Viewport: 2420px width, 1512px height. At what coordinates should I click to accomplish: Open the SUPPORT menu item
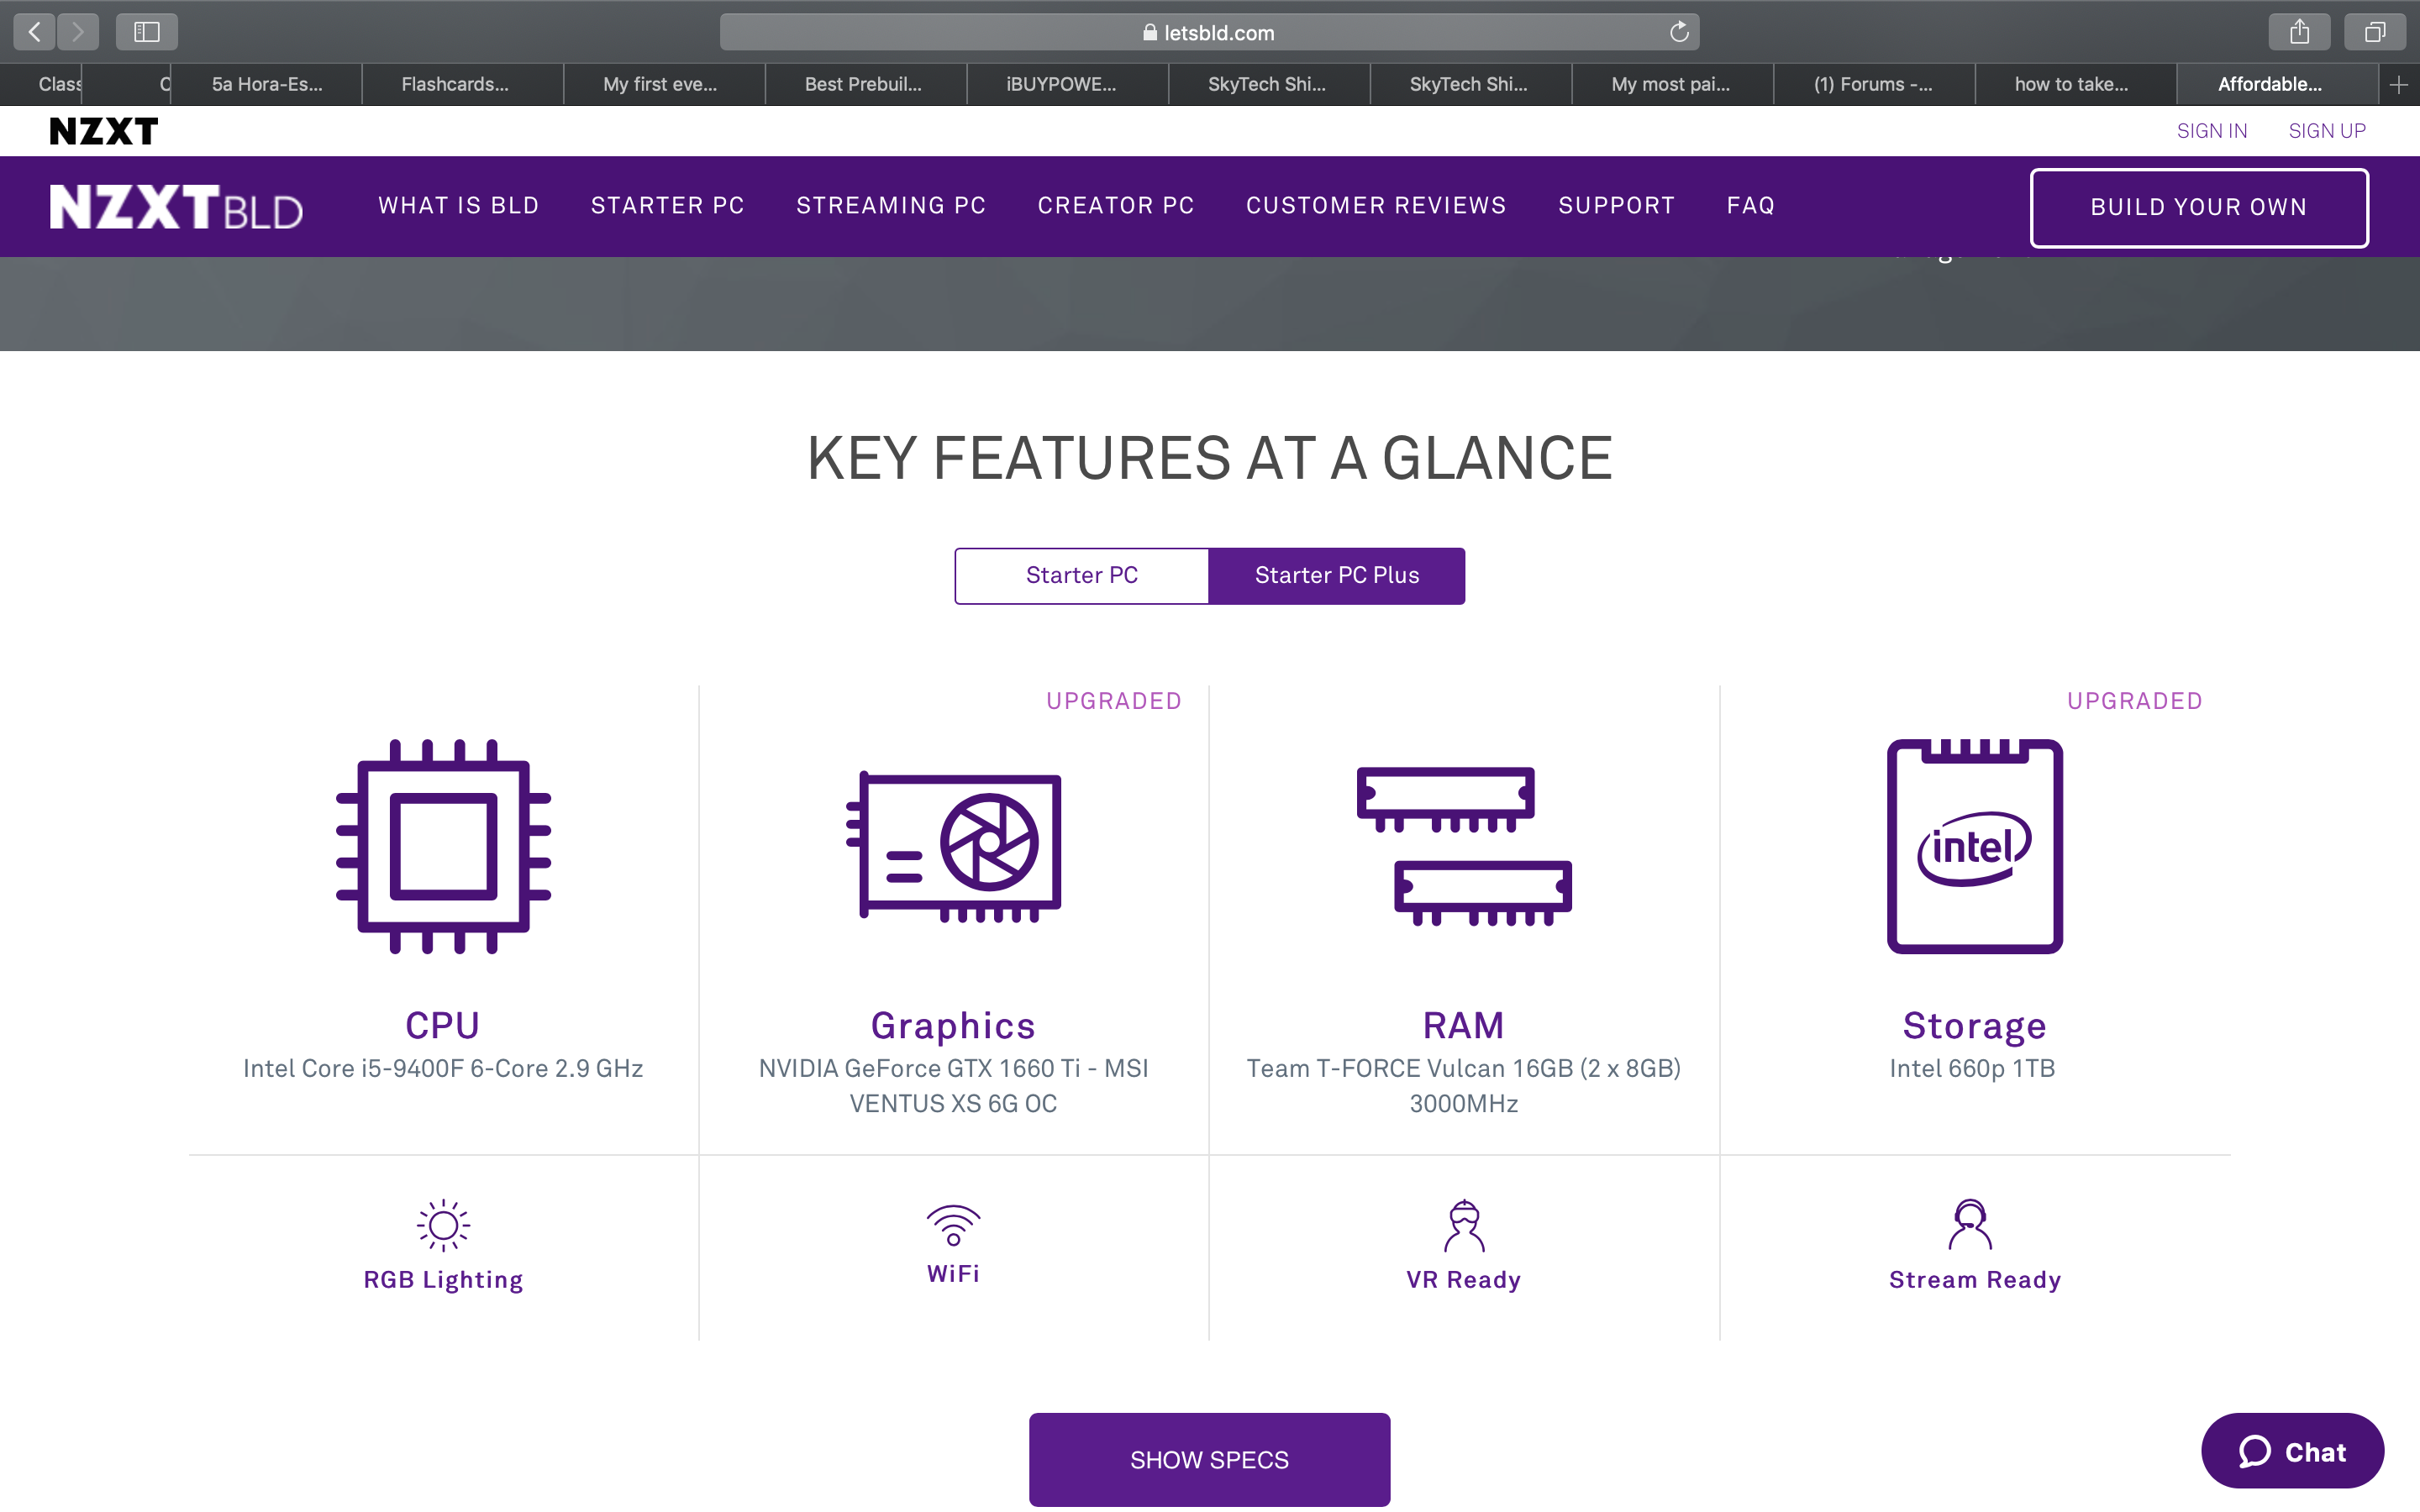(1617, 206)
